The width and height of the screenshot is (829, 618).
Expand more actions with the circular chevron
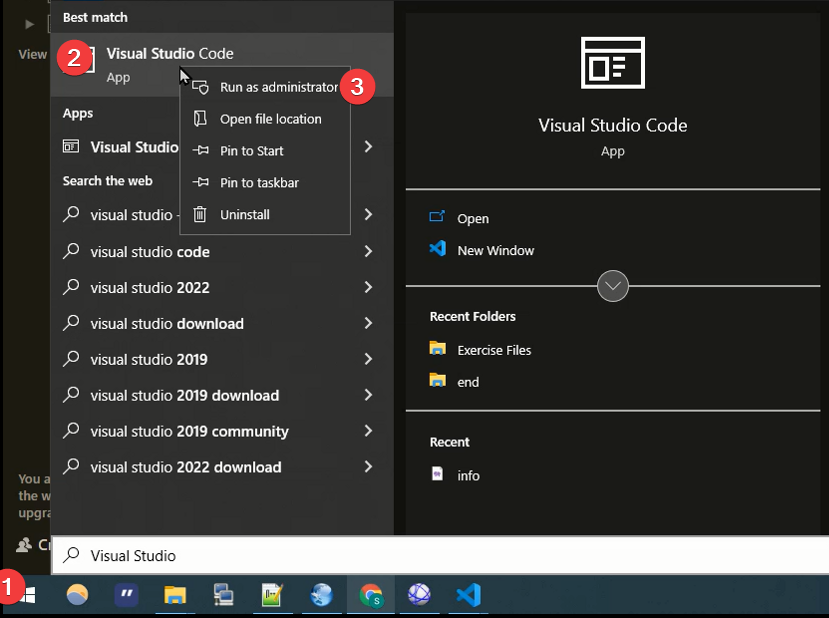tap(613, 286)
